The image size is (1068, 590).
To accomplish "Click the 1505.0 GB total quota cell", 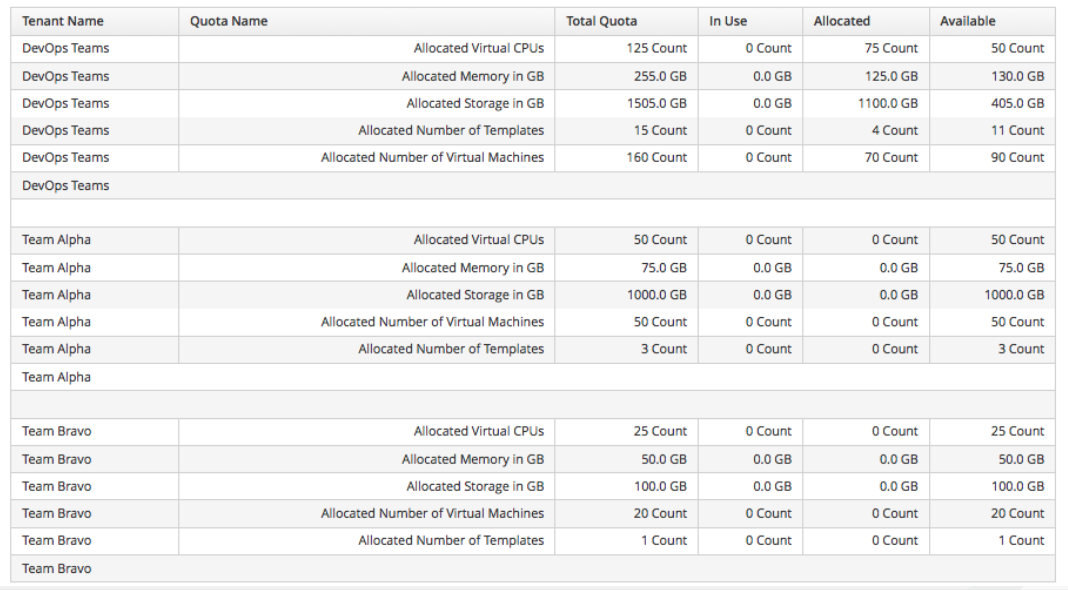I will tap(655, 103).
